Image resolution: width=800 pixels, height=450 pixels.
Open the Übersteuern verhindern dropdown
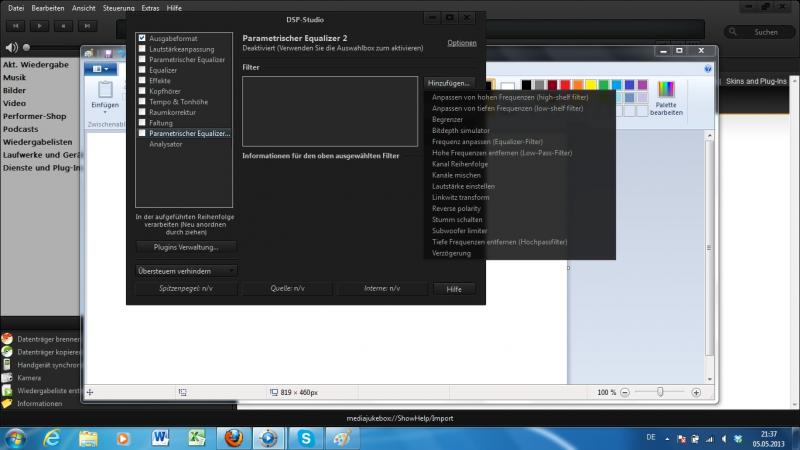[187, 270]
